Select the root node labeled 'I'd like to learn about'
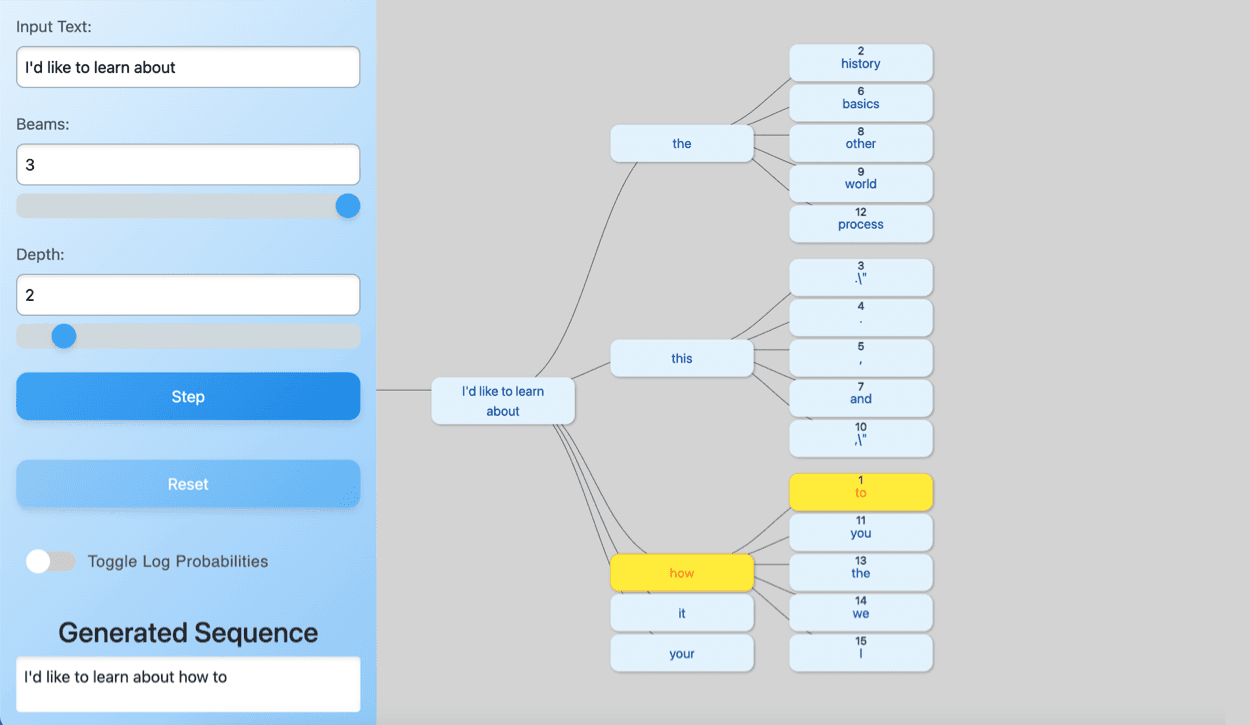 pyautogui.click(x=503, y=400)
